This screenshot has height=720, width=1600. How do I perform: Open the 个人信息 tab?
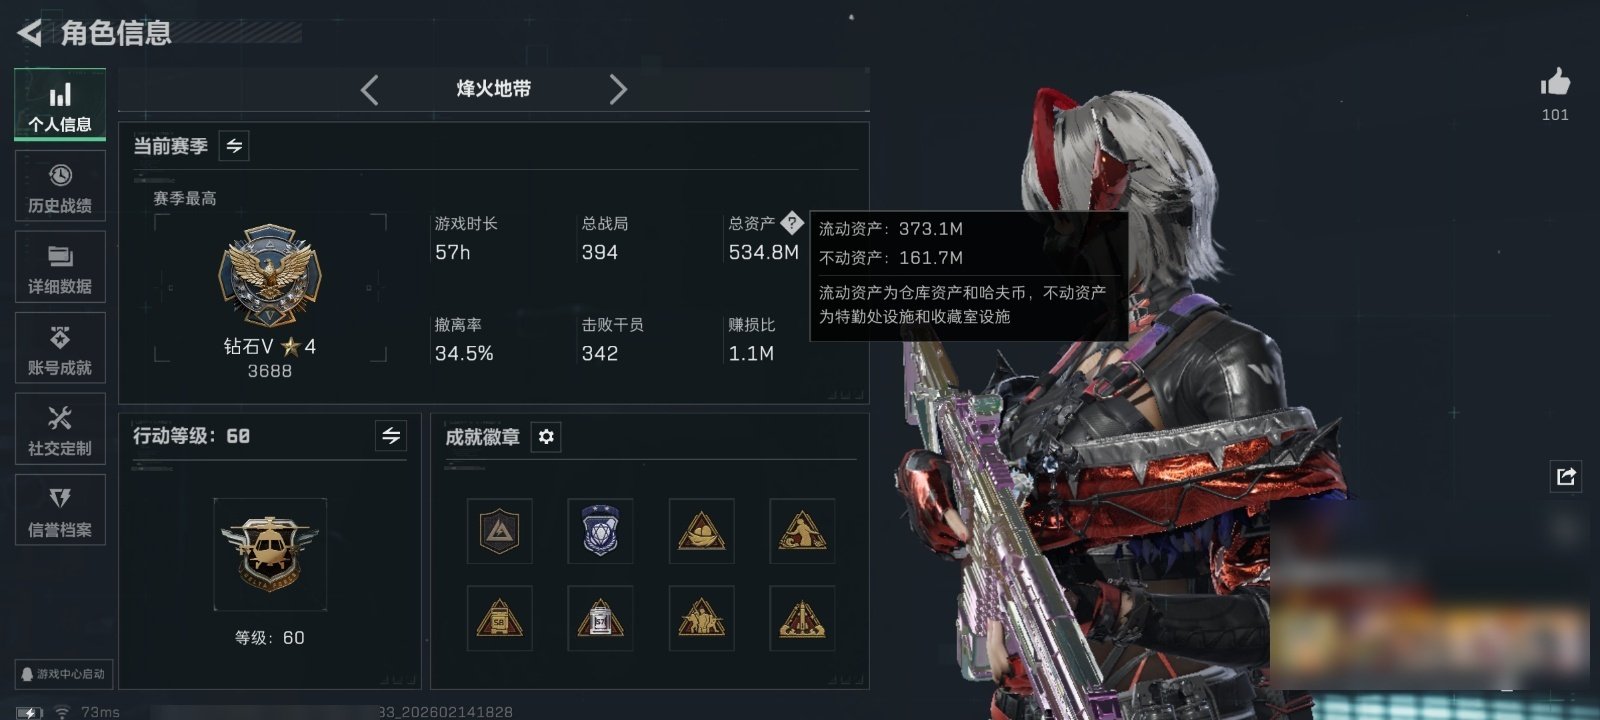tap(60, 104)
